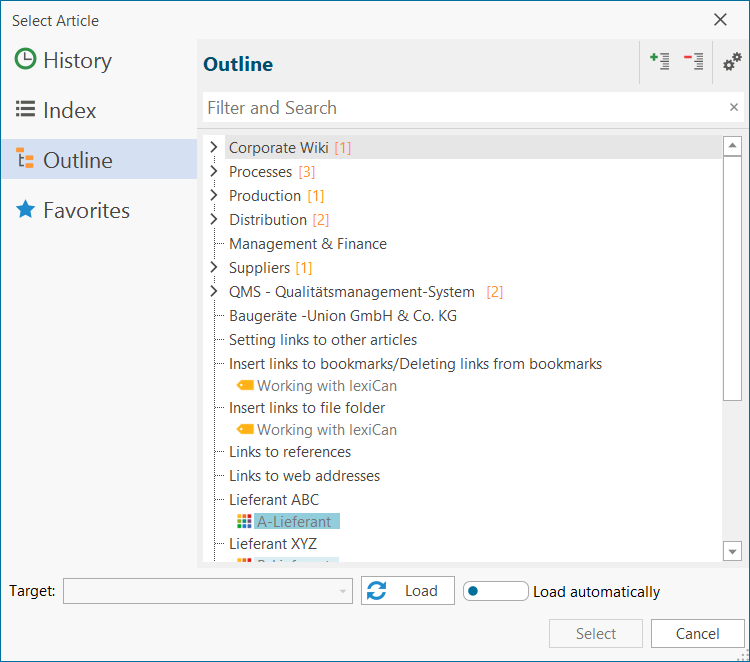The width and height of the screenshot is (750, 662).
Task: Clear the Filter and Search field
Action: (733, 108)
